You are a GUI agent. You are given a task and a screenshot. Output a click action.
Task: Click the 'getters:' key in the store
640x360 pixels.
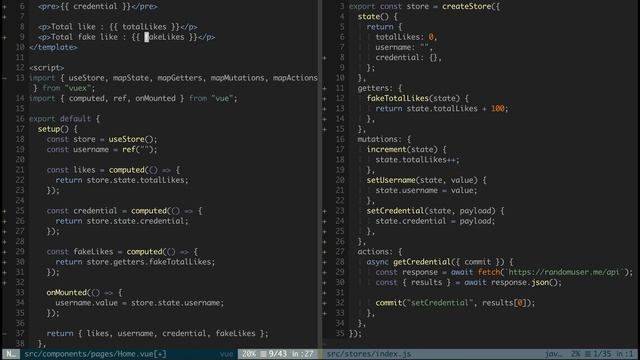click(x=376, y=88)
